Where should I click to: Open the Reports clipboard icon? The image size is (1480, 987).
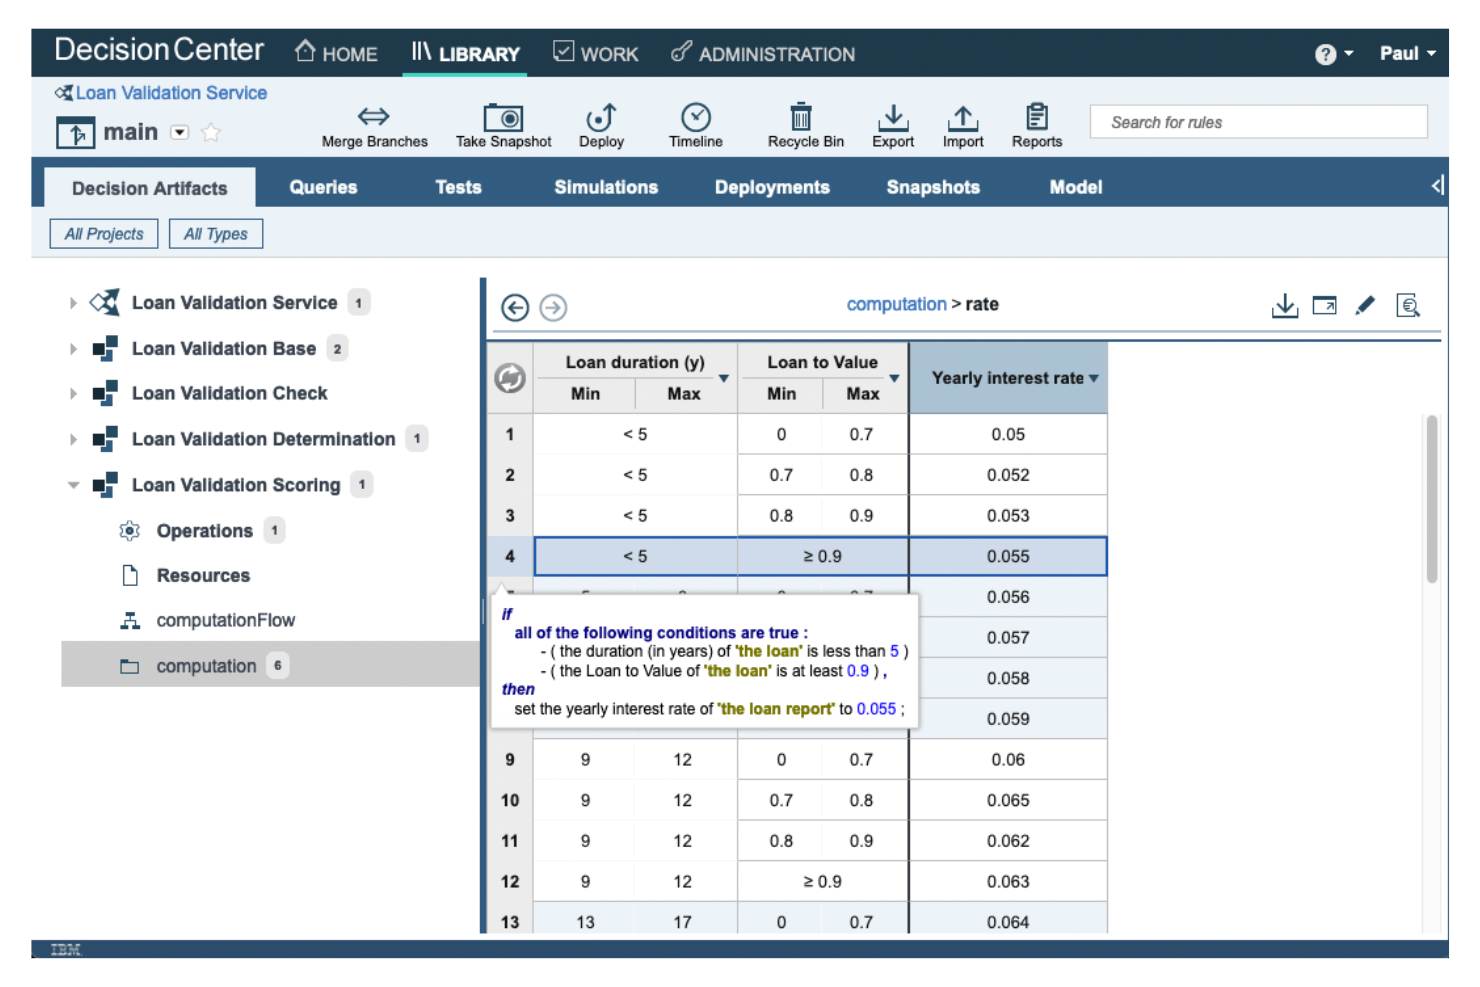click(1037, 116)
